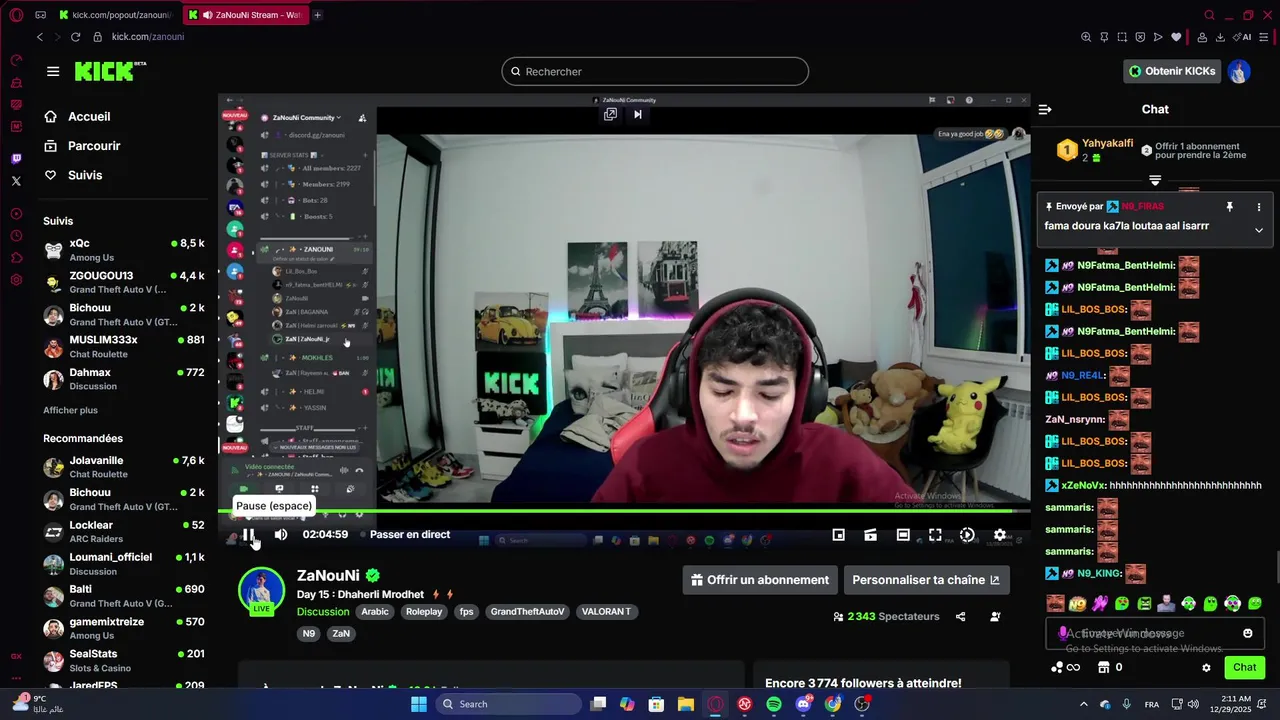
Task: Expand the chat leaderboard arrow
Action: (1155, 180)
